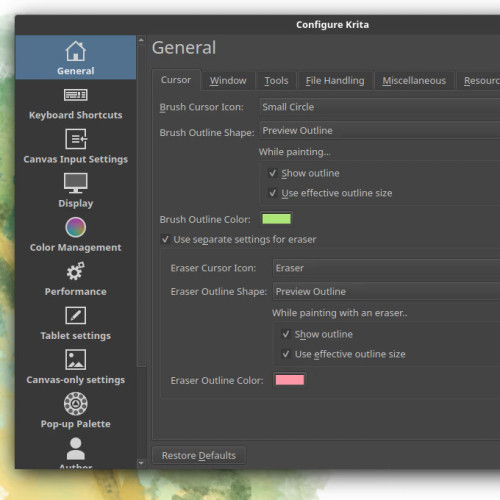Image resolution: width=500 pixels, height=500 pixels.
Task: Uncheck brush Show outline under While painting
Action: click(x=273, y=173)
